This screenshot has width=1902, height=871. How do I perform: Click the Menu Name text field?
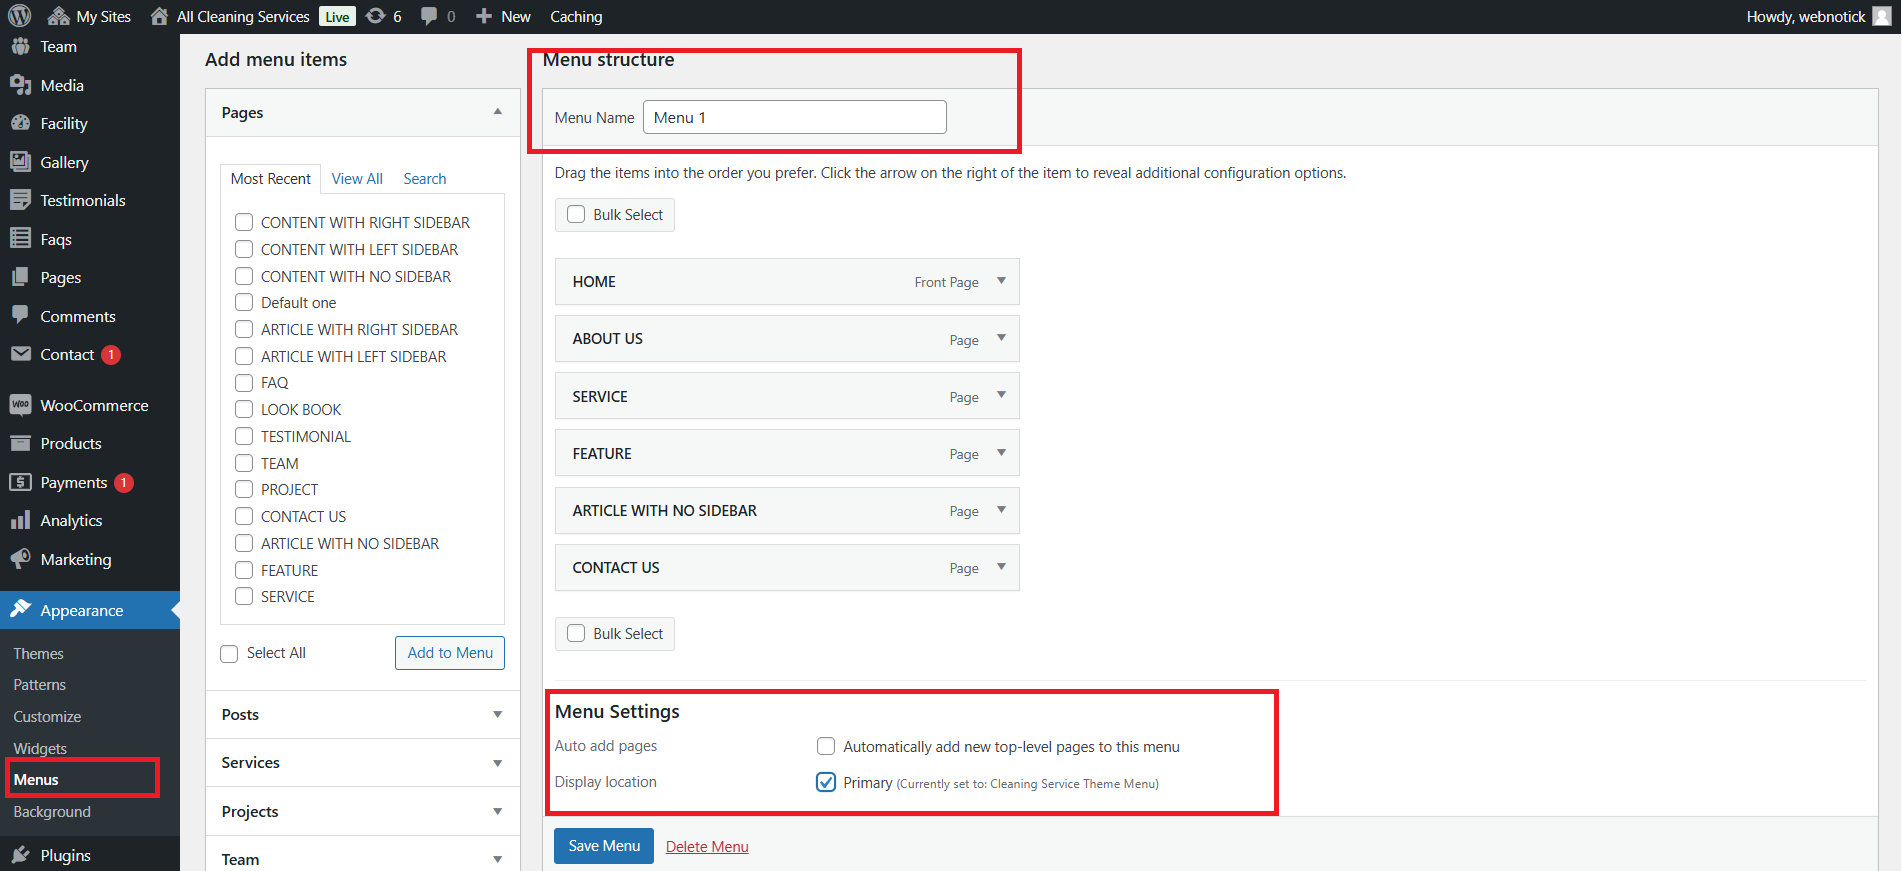click(x=794, y=117)
